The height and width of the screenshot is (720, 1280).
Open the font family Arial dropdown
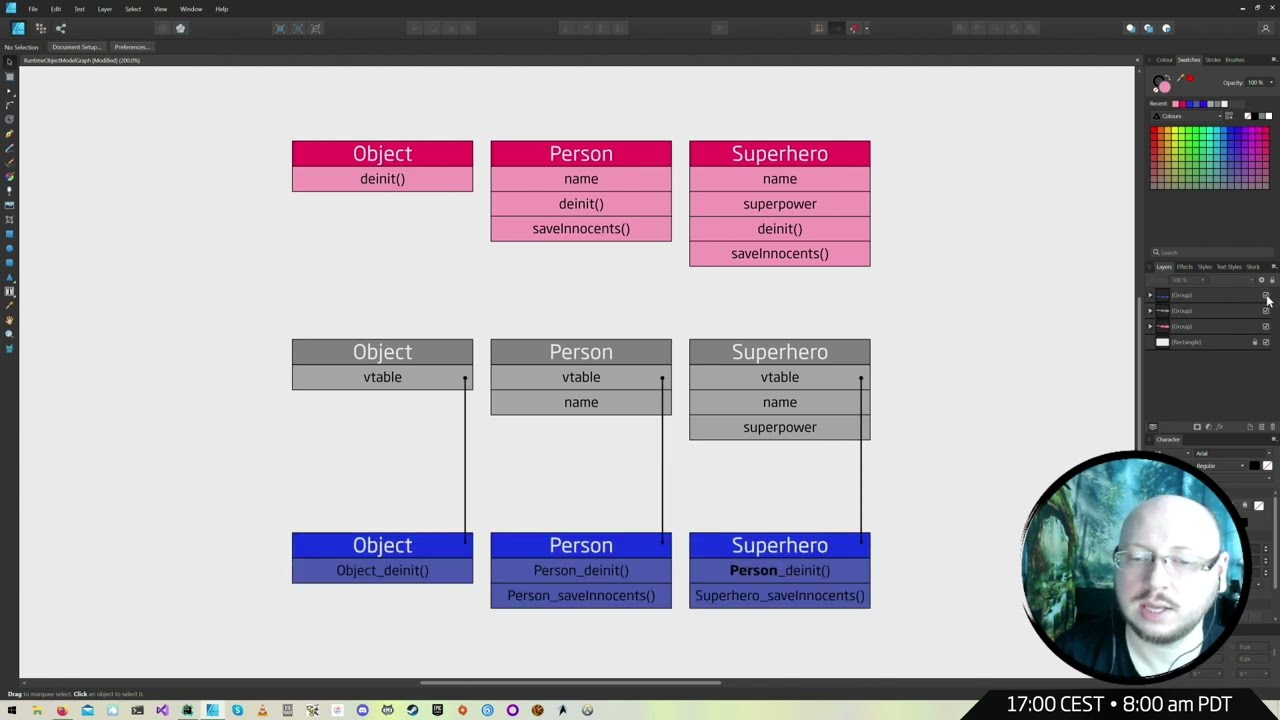(x=1235, y=453)
